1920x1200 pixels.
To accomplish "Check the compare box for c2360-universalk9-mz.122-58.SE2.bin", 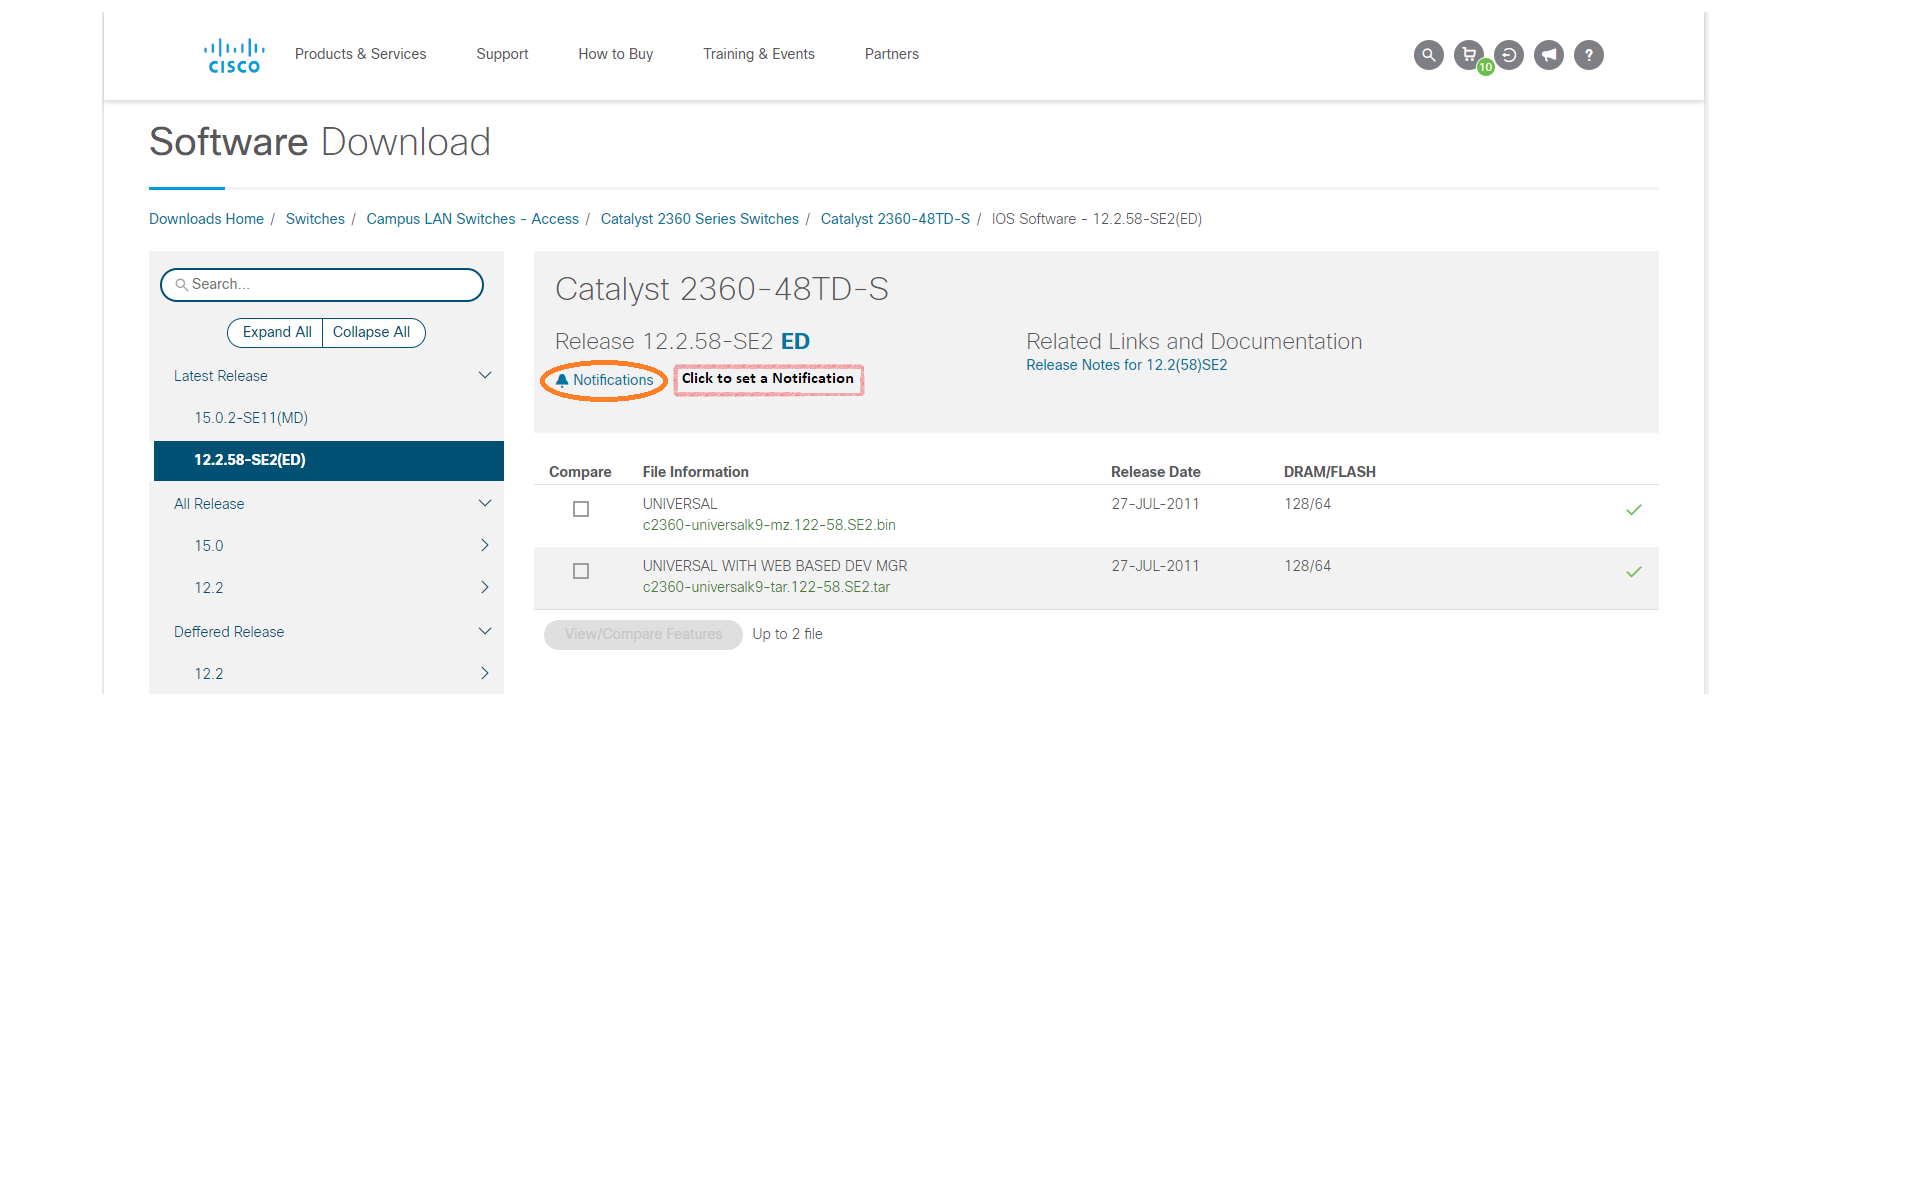I will (x=581, y=509).
